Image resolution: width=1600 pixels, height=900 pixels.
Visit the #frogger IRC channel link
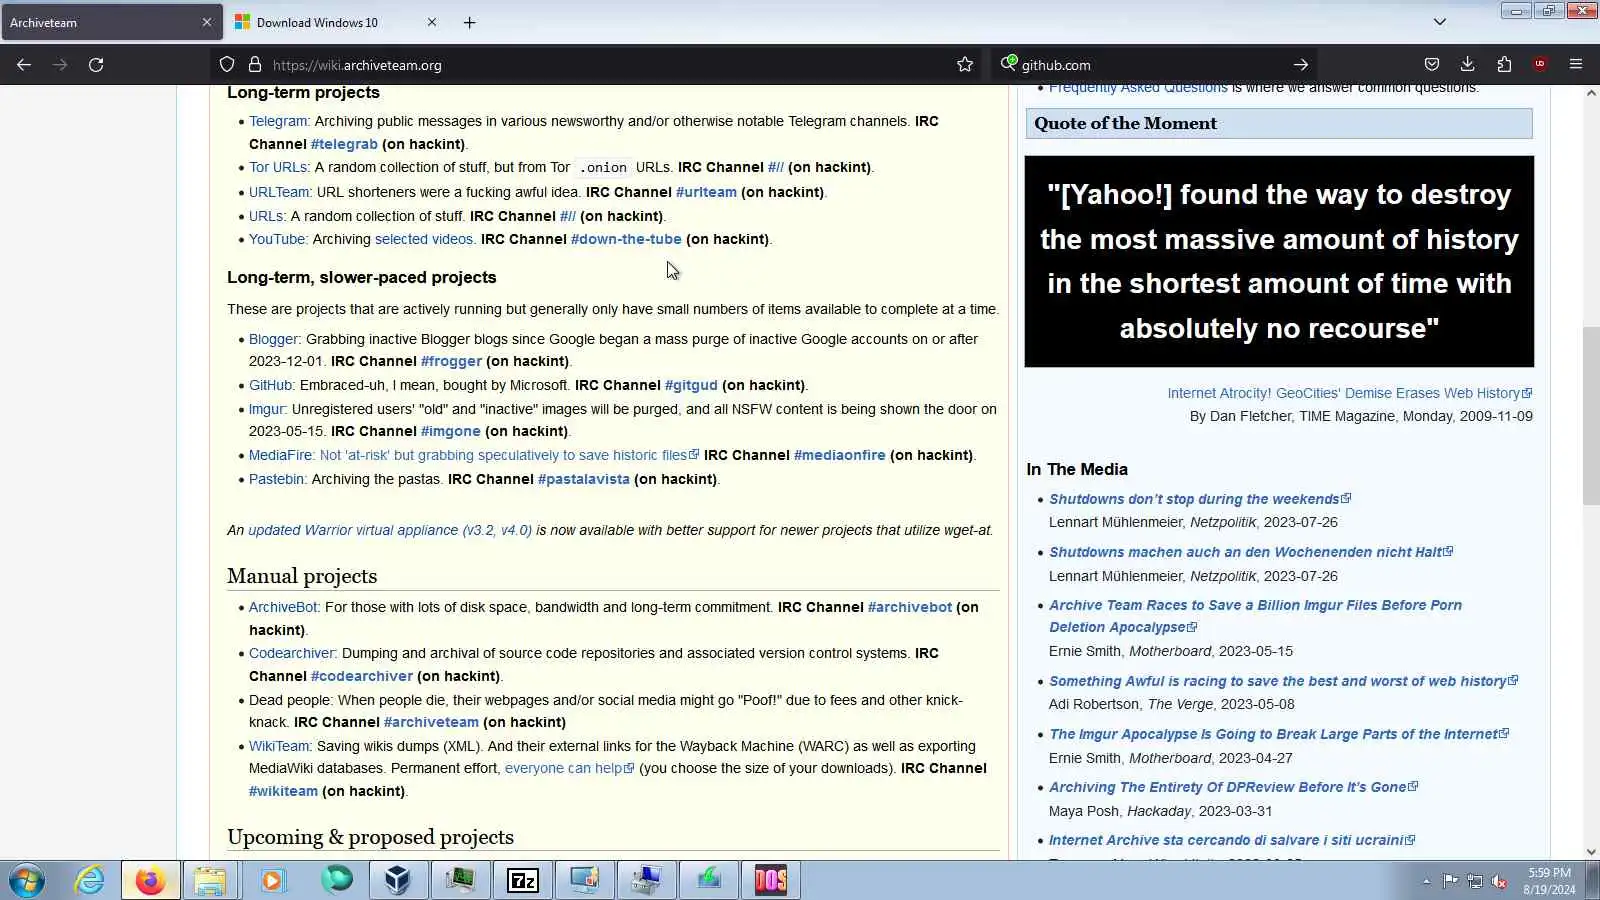point(451,361)
